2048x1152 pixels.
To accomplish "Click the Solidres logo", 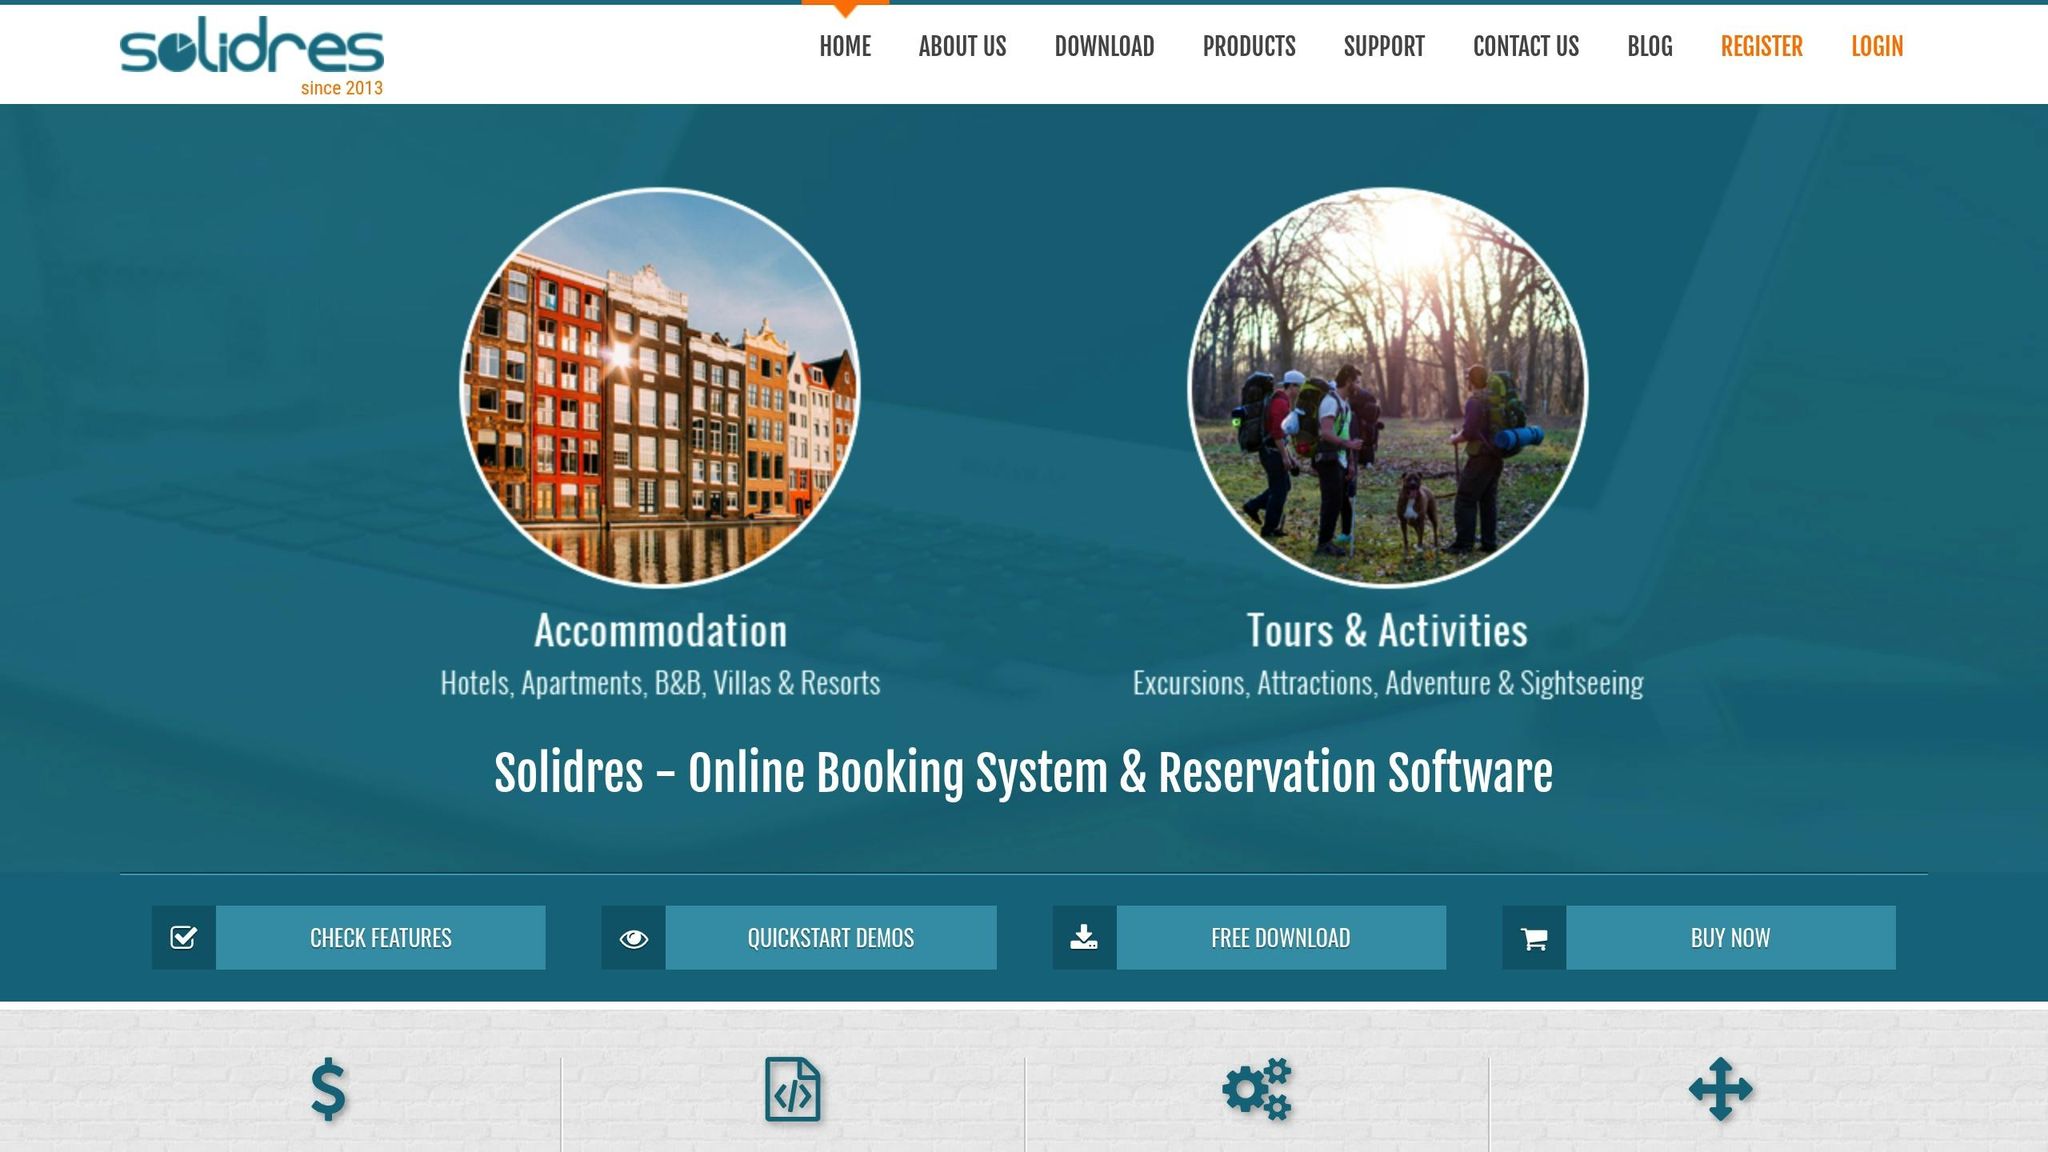I will 251,50.
